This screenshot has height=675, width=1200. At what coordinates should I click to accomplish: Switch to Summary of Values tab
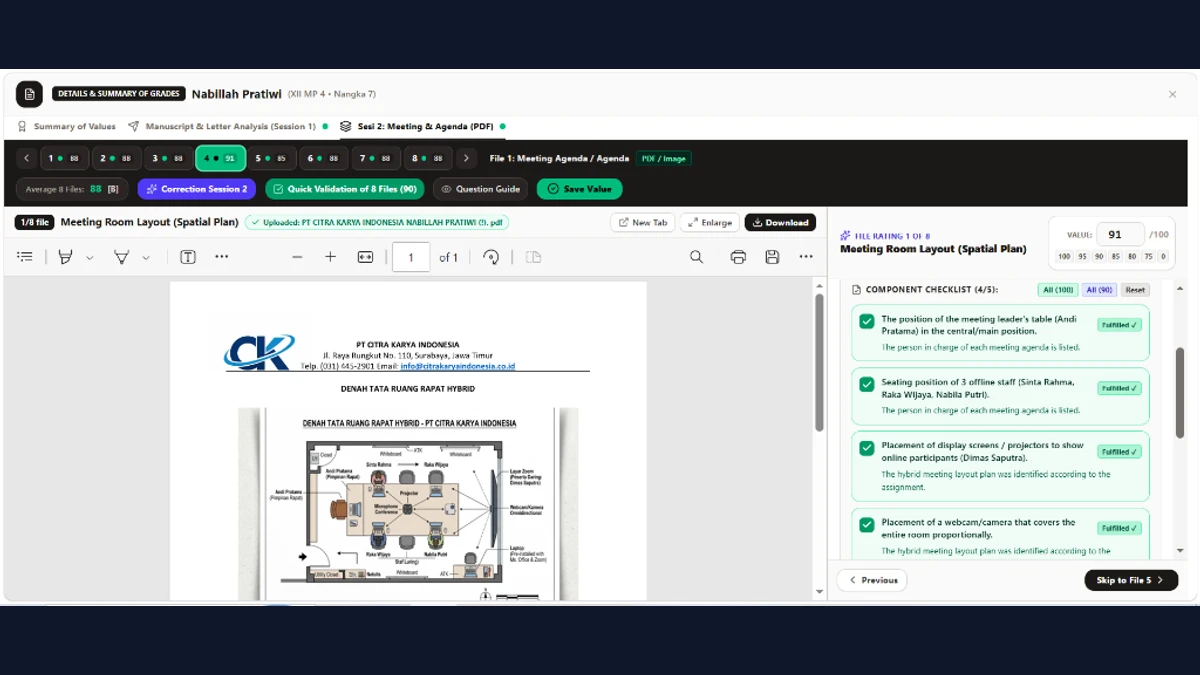pyautogui.click(x=66, y=126)
